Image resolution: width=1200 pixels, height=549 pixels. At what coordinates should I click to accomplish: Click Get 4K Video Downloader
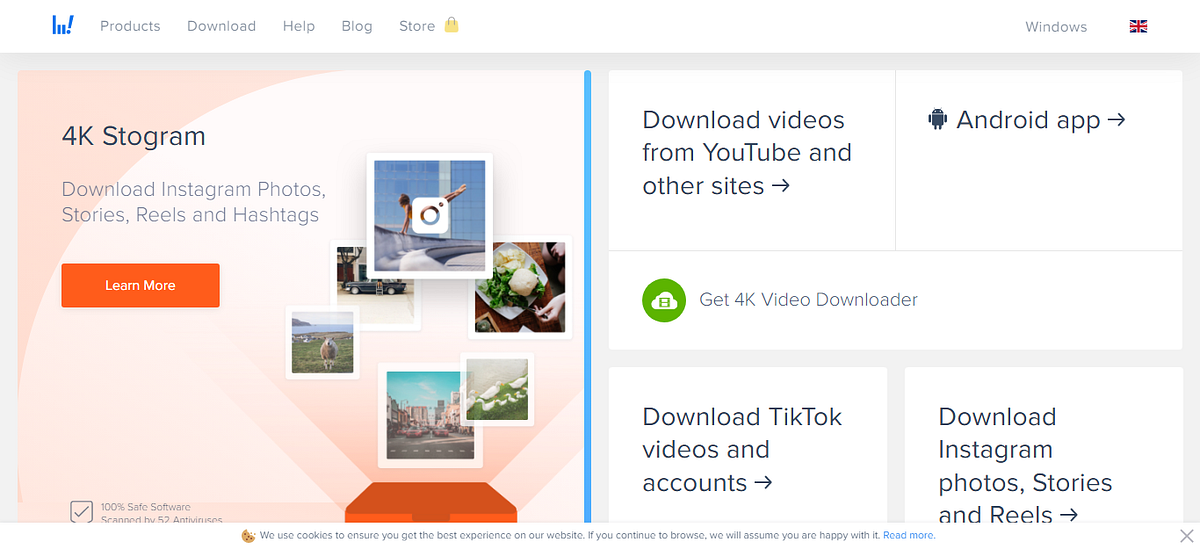pyautogui.click(x=808, y=299)
